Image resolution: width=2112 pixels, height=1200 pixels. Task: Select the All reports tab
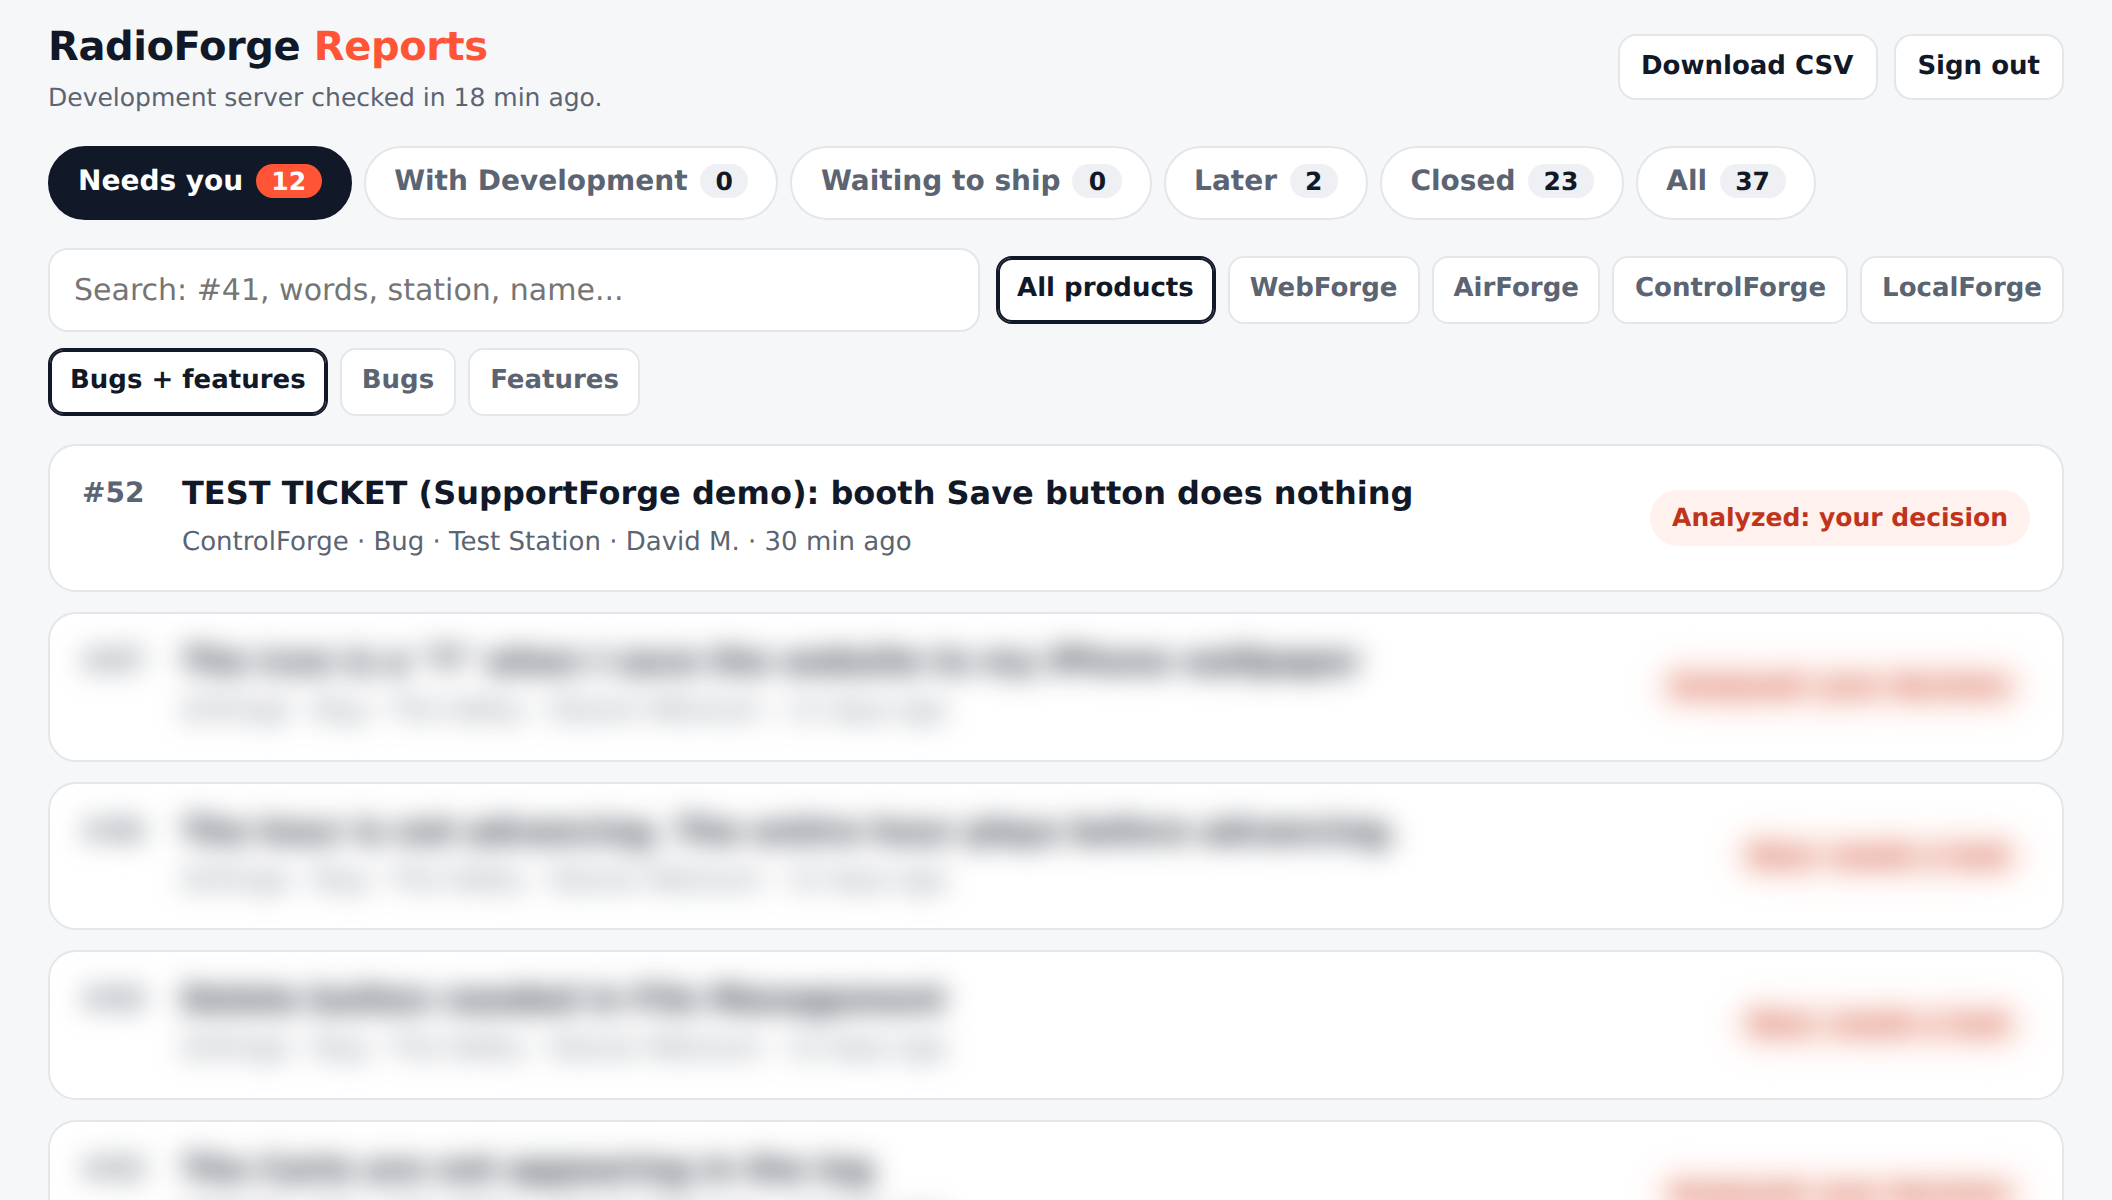coord(1725,182)
